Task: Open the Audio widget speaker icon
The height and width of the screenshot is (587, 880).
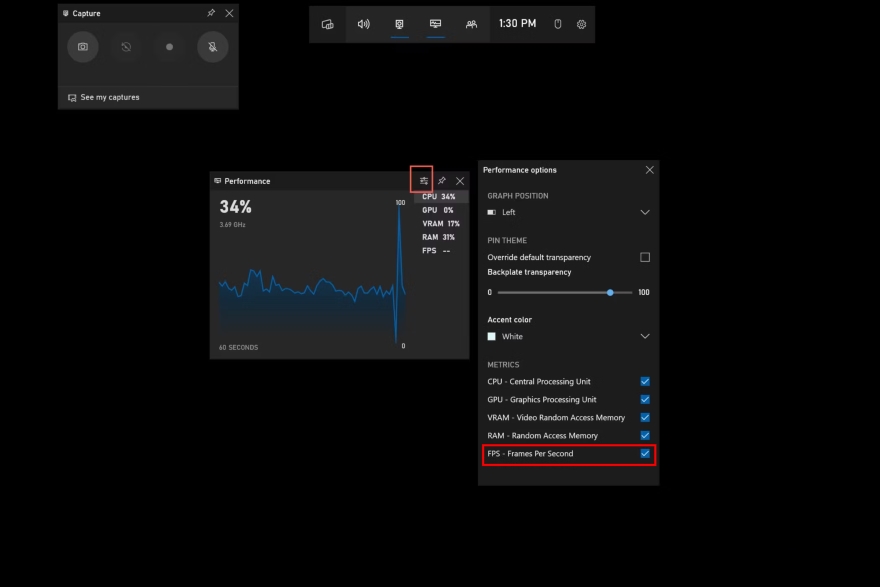Action: 364,24
